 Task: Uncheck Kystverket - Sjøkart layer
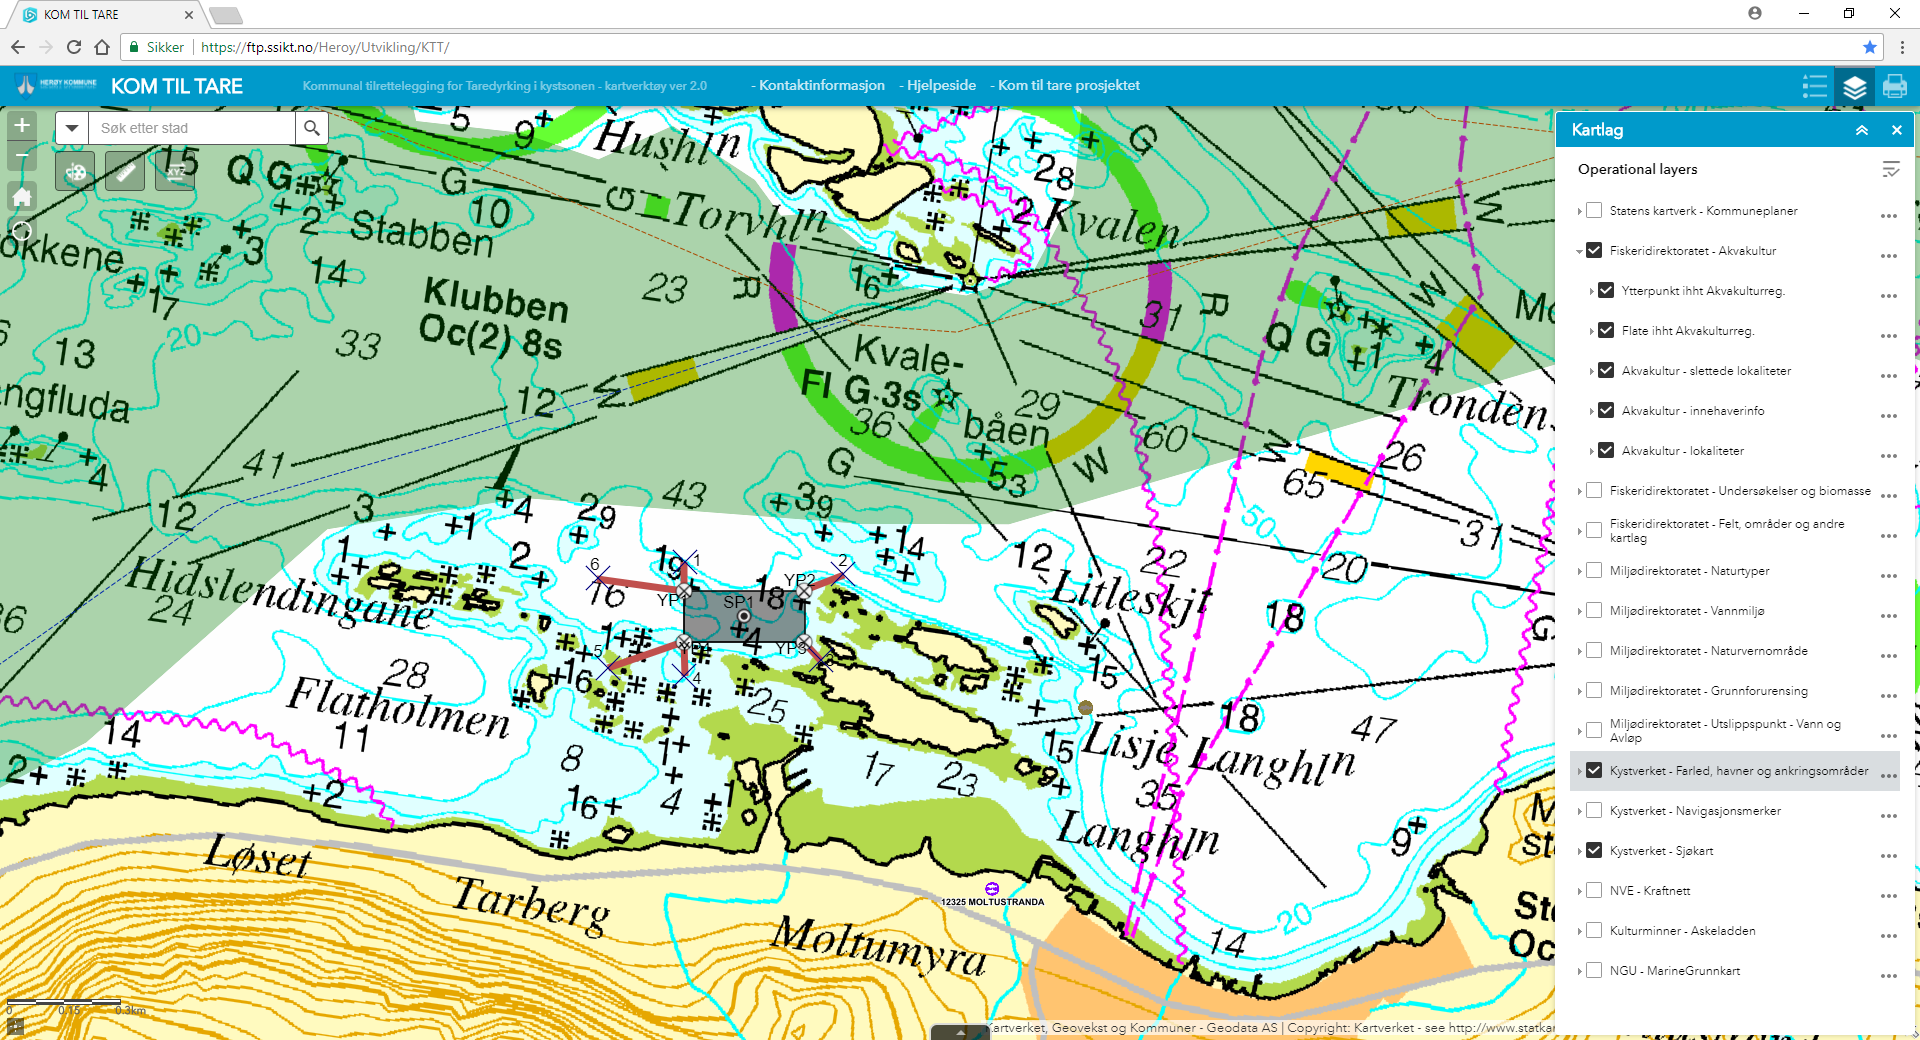[x=1594, y=851]
